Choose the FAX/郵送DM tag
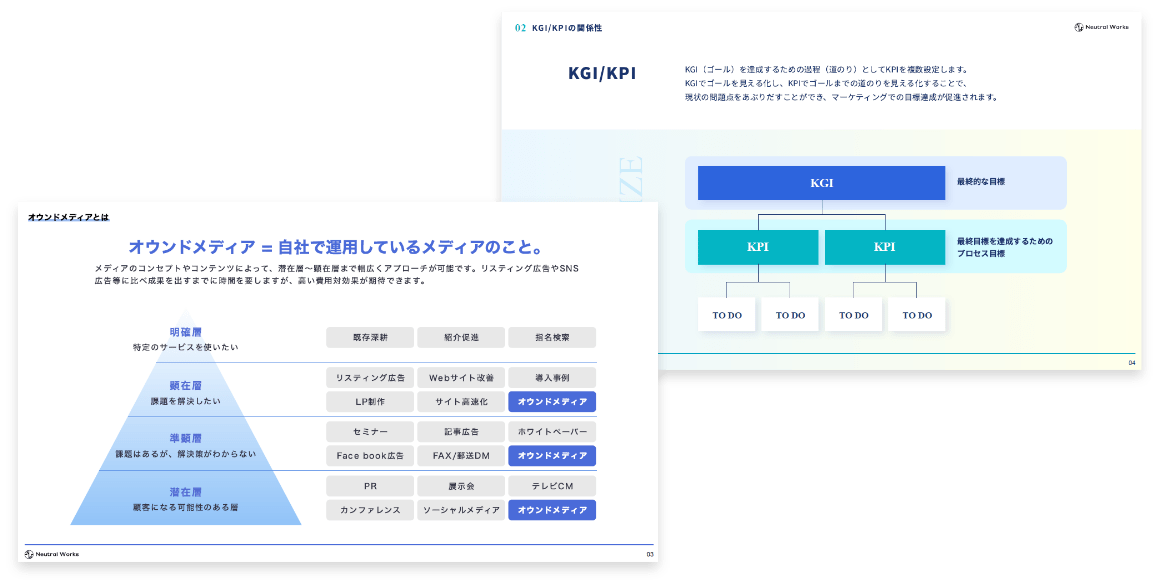The height and width of the screenshot is (586, 1160). pos(461,455)
